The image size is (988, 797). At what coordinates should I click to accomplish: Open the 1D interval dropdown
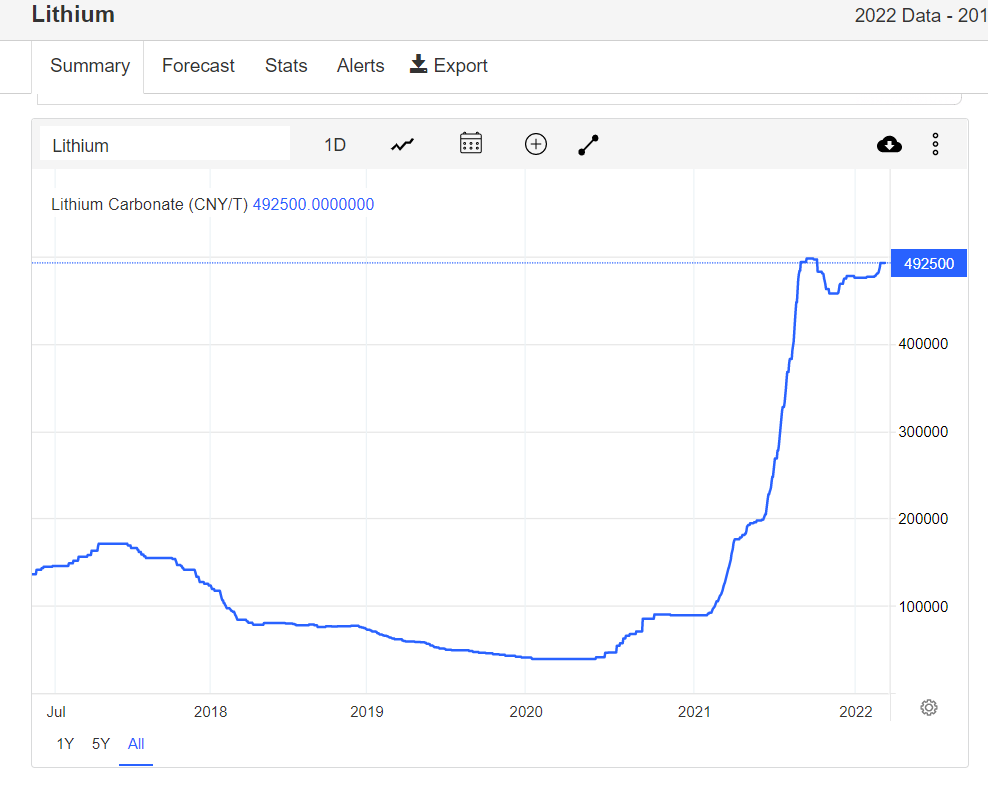(335, 145)
